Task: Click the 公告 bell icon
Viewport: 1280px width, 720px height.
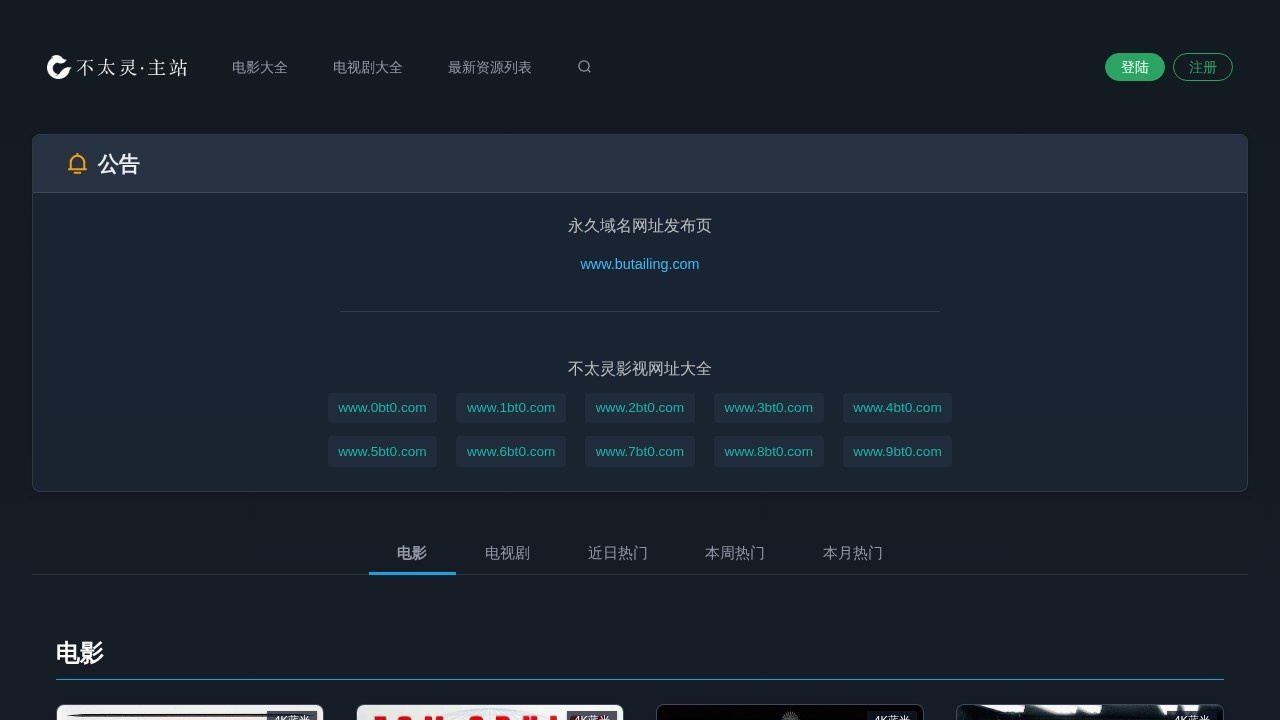Action: (x=77, y=164)
